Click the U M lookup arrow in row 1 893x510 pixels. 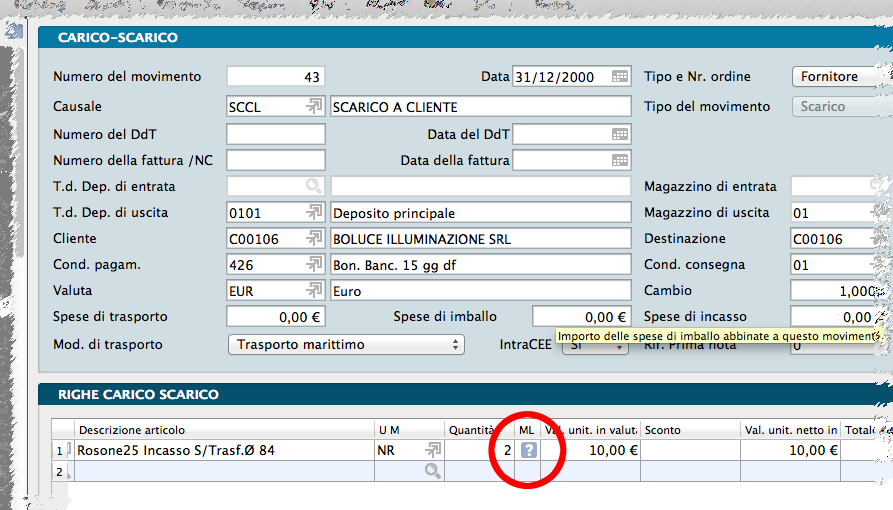click(433, 451)
